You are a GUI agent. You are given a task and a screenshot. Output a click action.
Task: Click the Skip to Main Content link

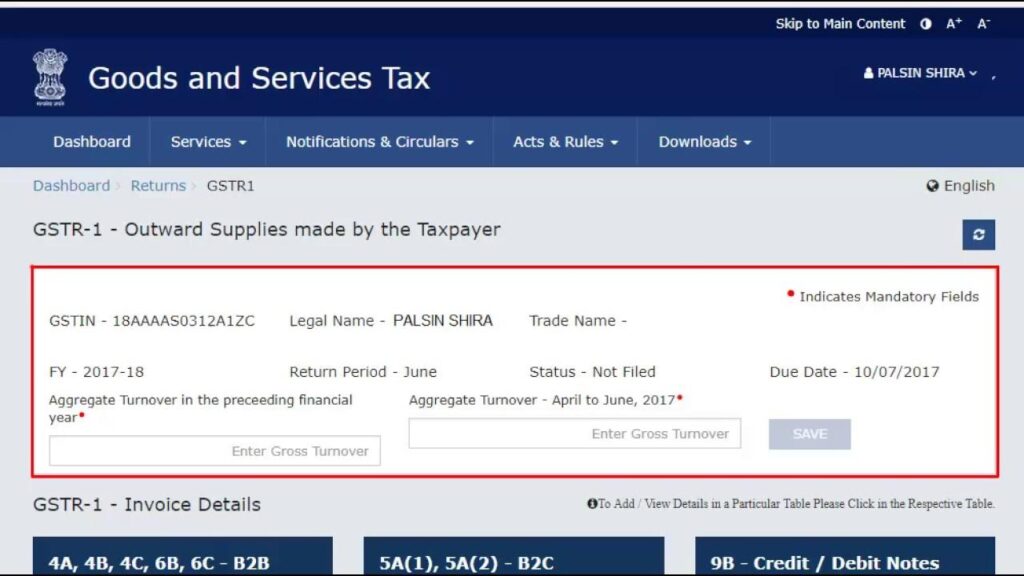pos(840,23)
